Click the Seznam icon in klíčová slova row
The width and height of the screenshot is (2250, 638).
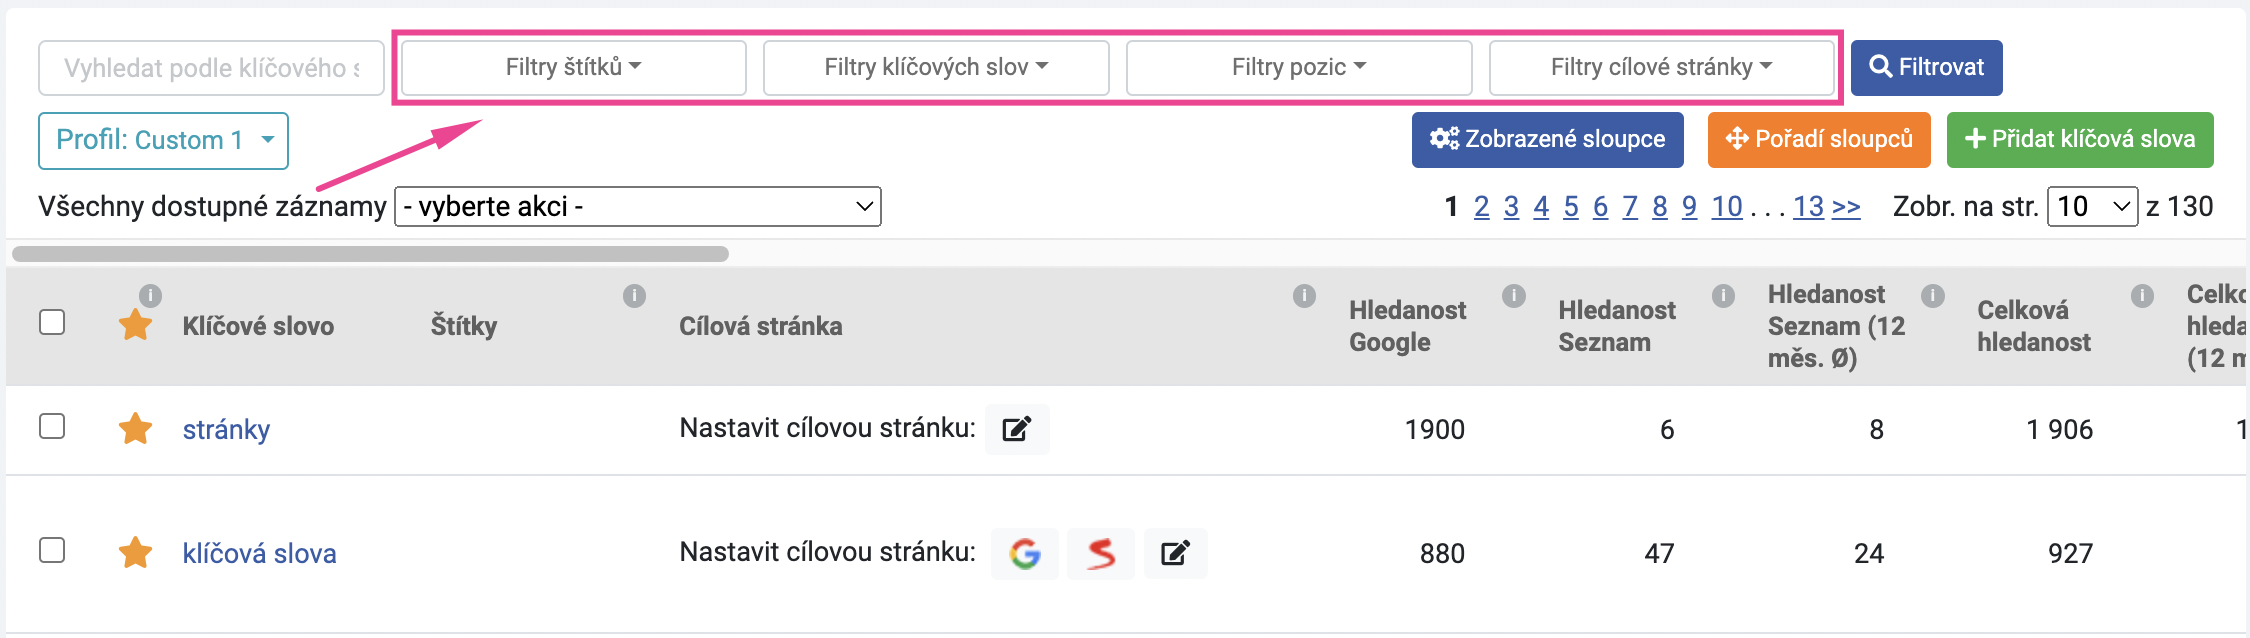point(1101,553)
